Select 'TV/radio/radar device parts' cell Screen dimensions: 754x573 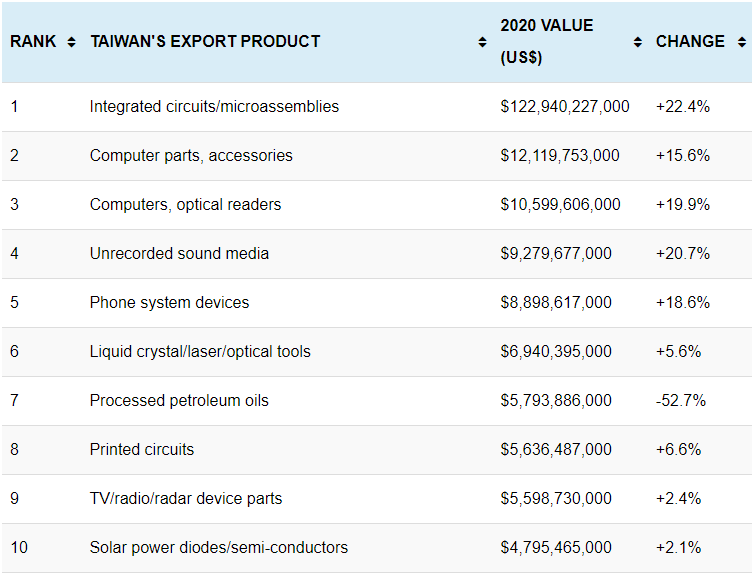coord(186,498)
